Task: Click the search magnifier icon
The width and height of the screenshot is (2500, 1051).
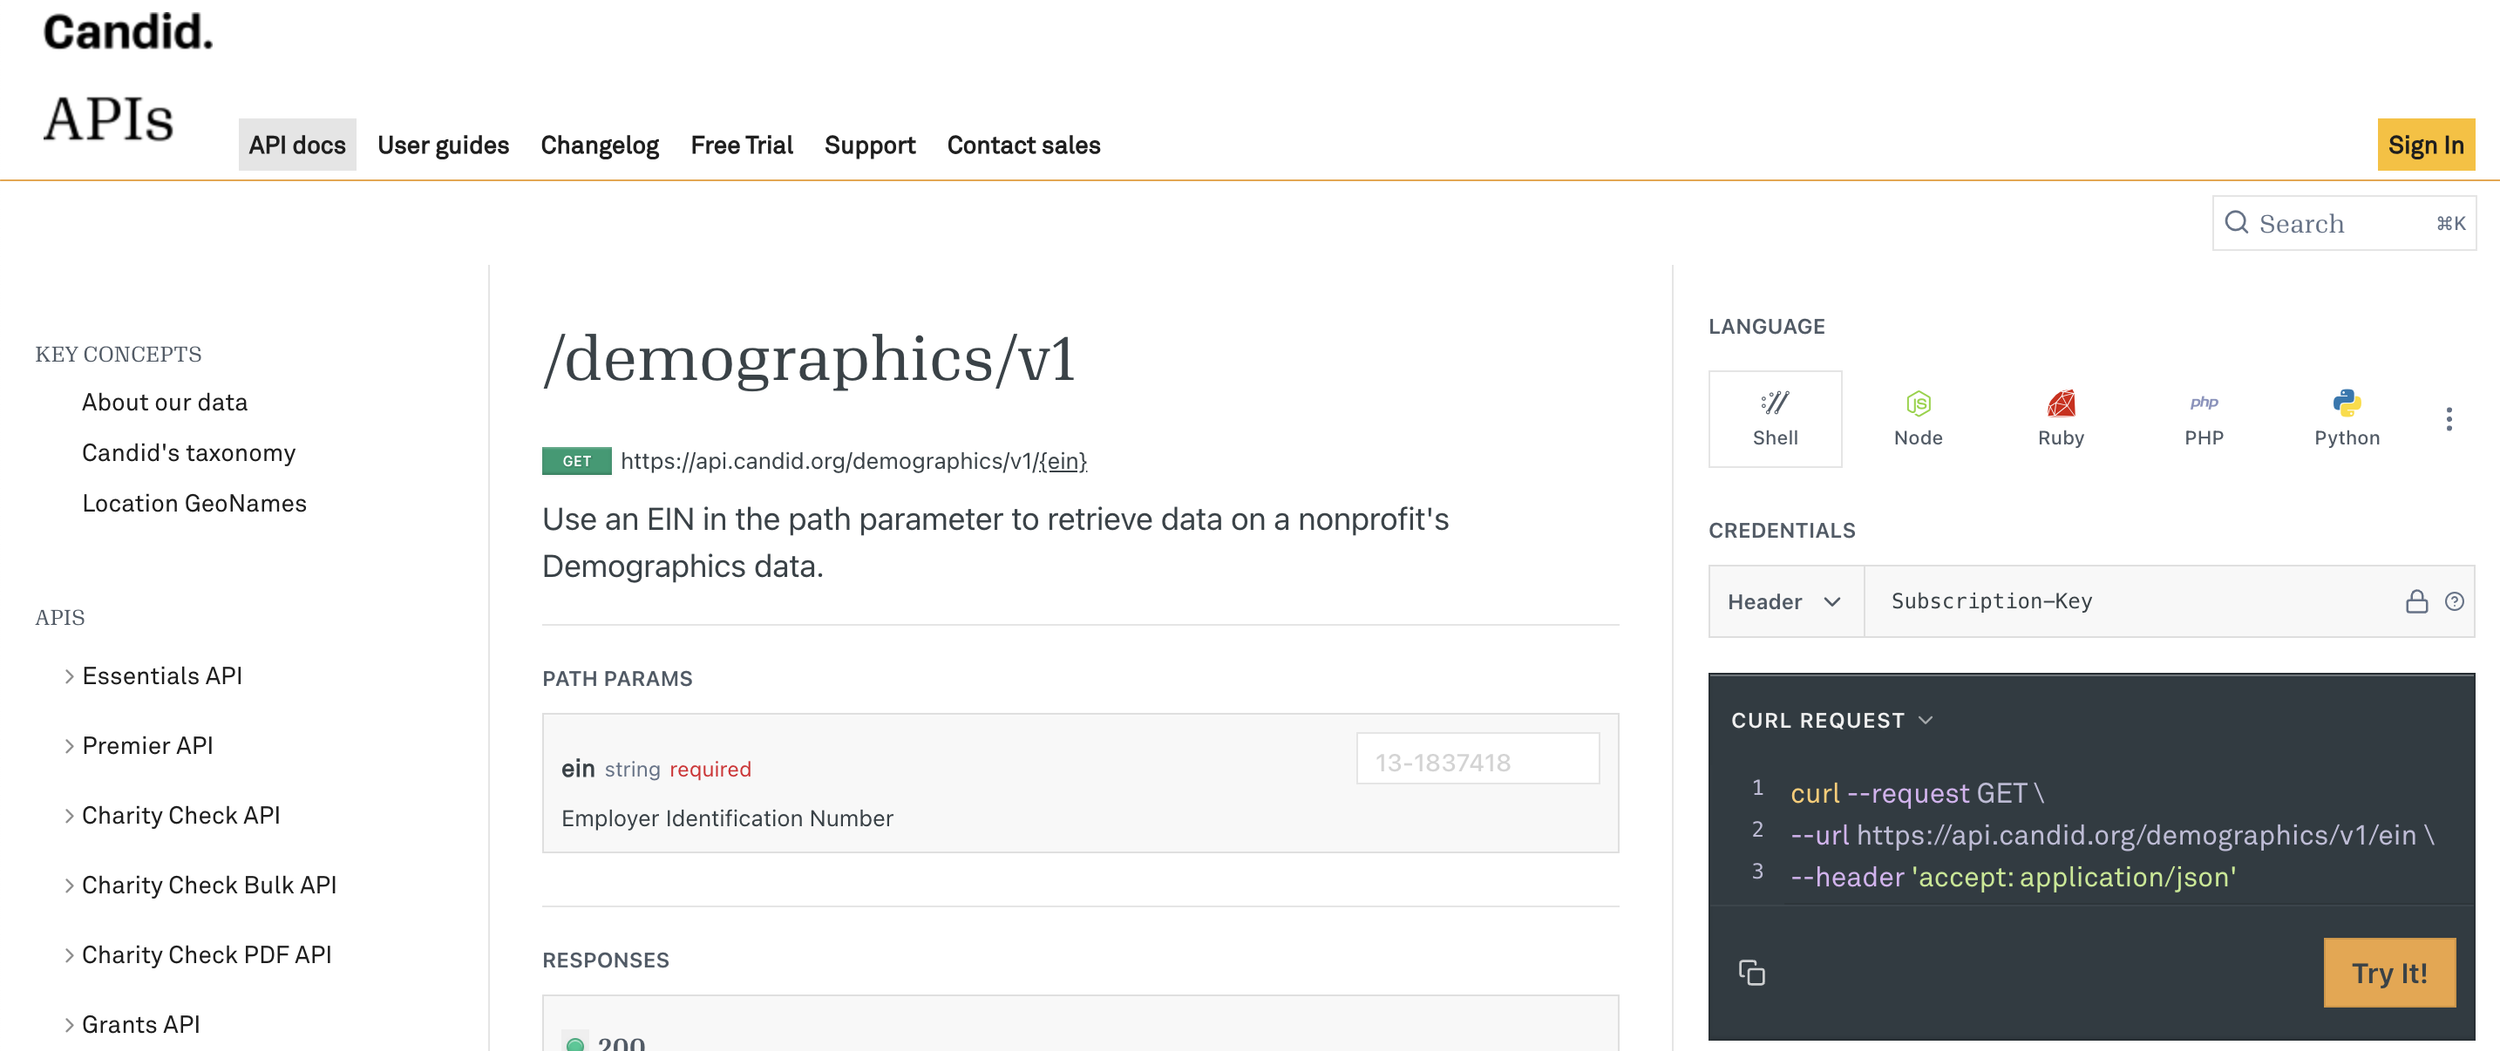Action: tap(2237, 222)
